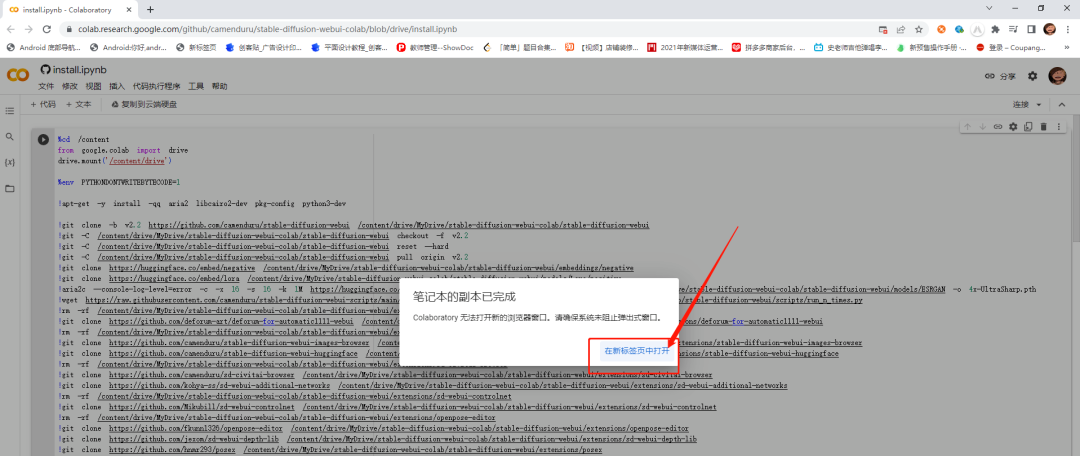Toggle the Chrome side panel icon

click(x=1031, y=30)
